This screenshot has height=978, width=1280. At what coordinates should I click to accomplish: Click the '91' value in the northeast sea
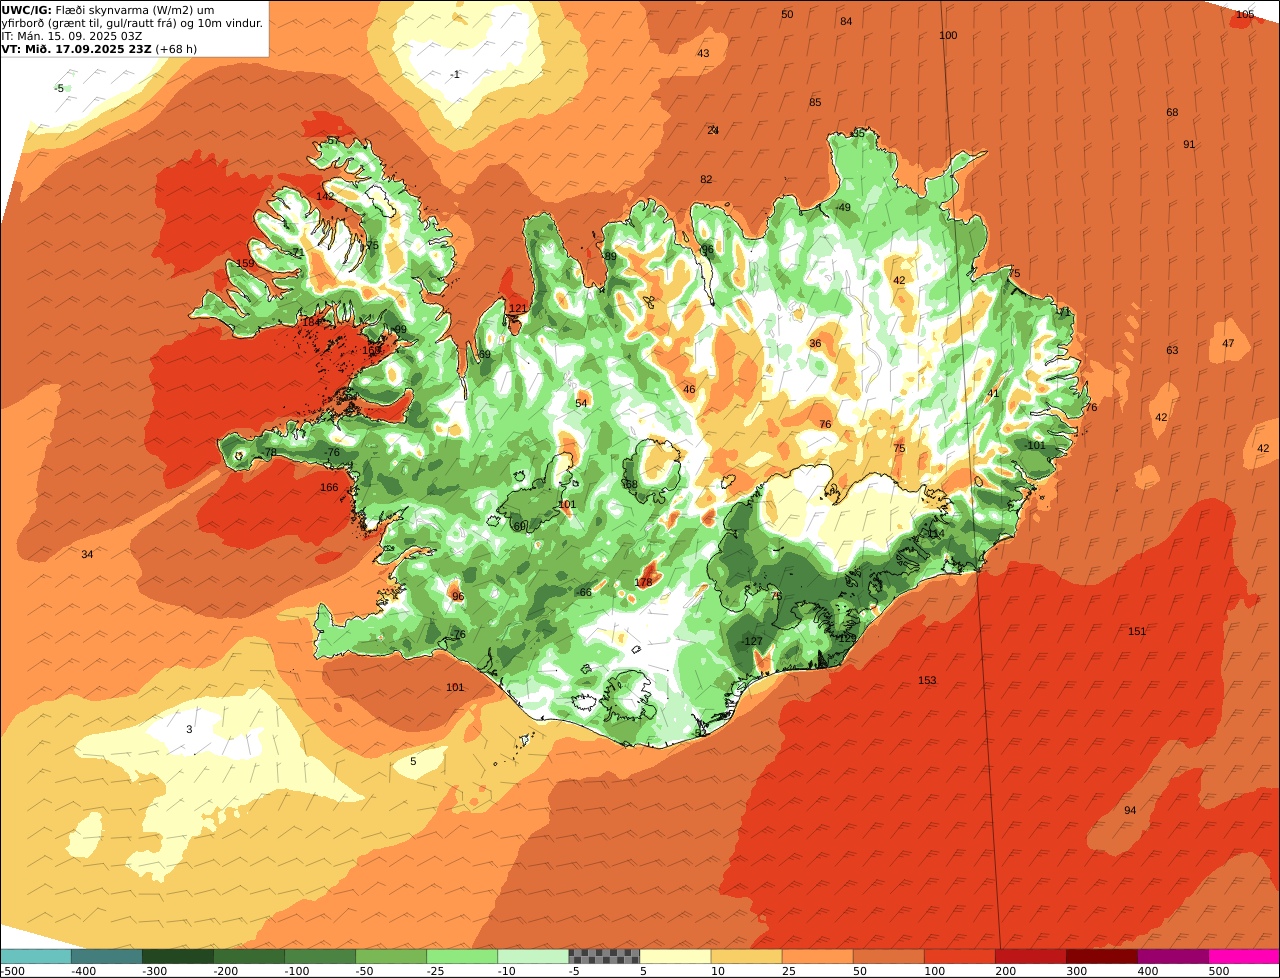click(x=1189, y=144)
